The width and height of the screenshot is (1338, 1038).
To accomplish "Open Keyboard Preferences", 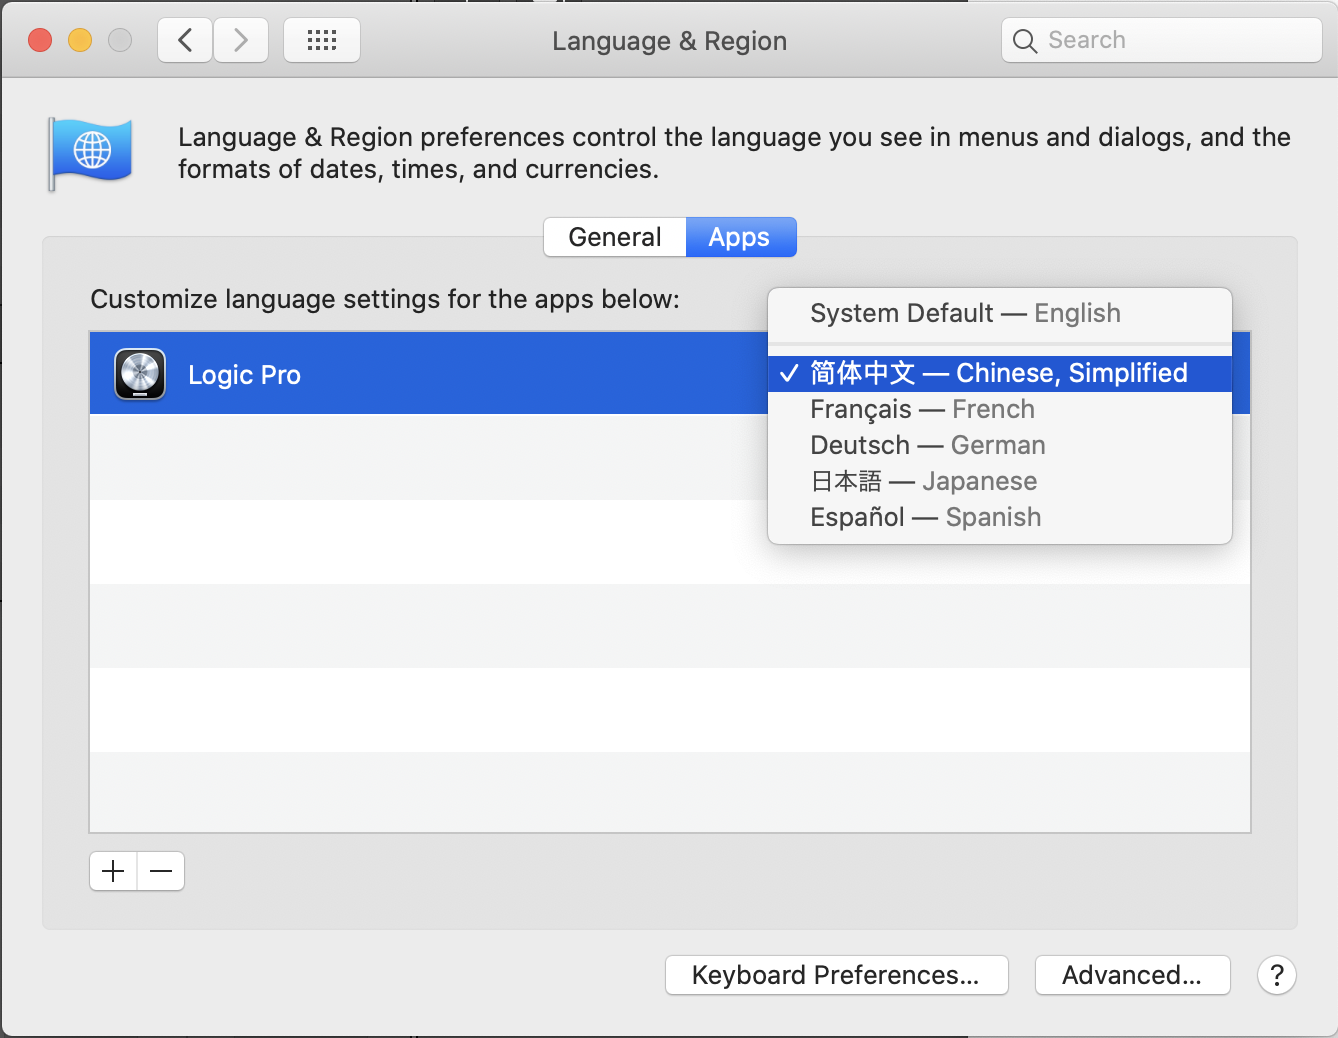I will pyautogui.click(x=836, y=975).
